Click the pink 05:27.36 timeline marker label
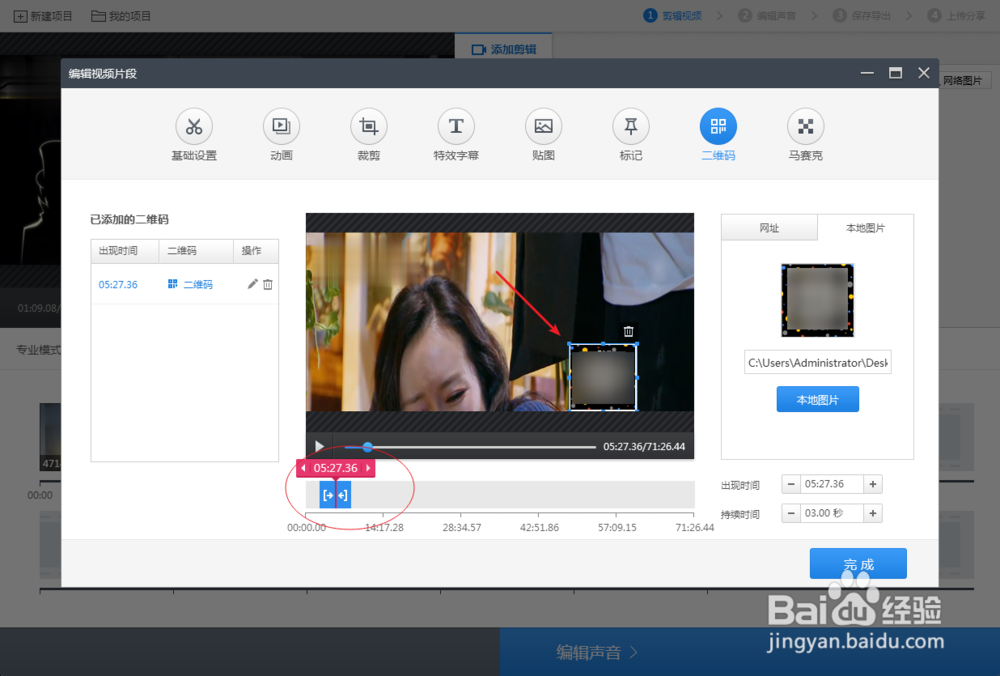 click(x=335, y=468)
